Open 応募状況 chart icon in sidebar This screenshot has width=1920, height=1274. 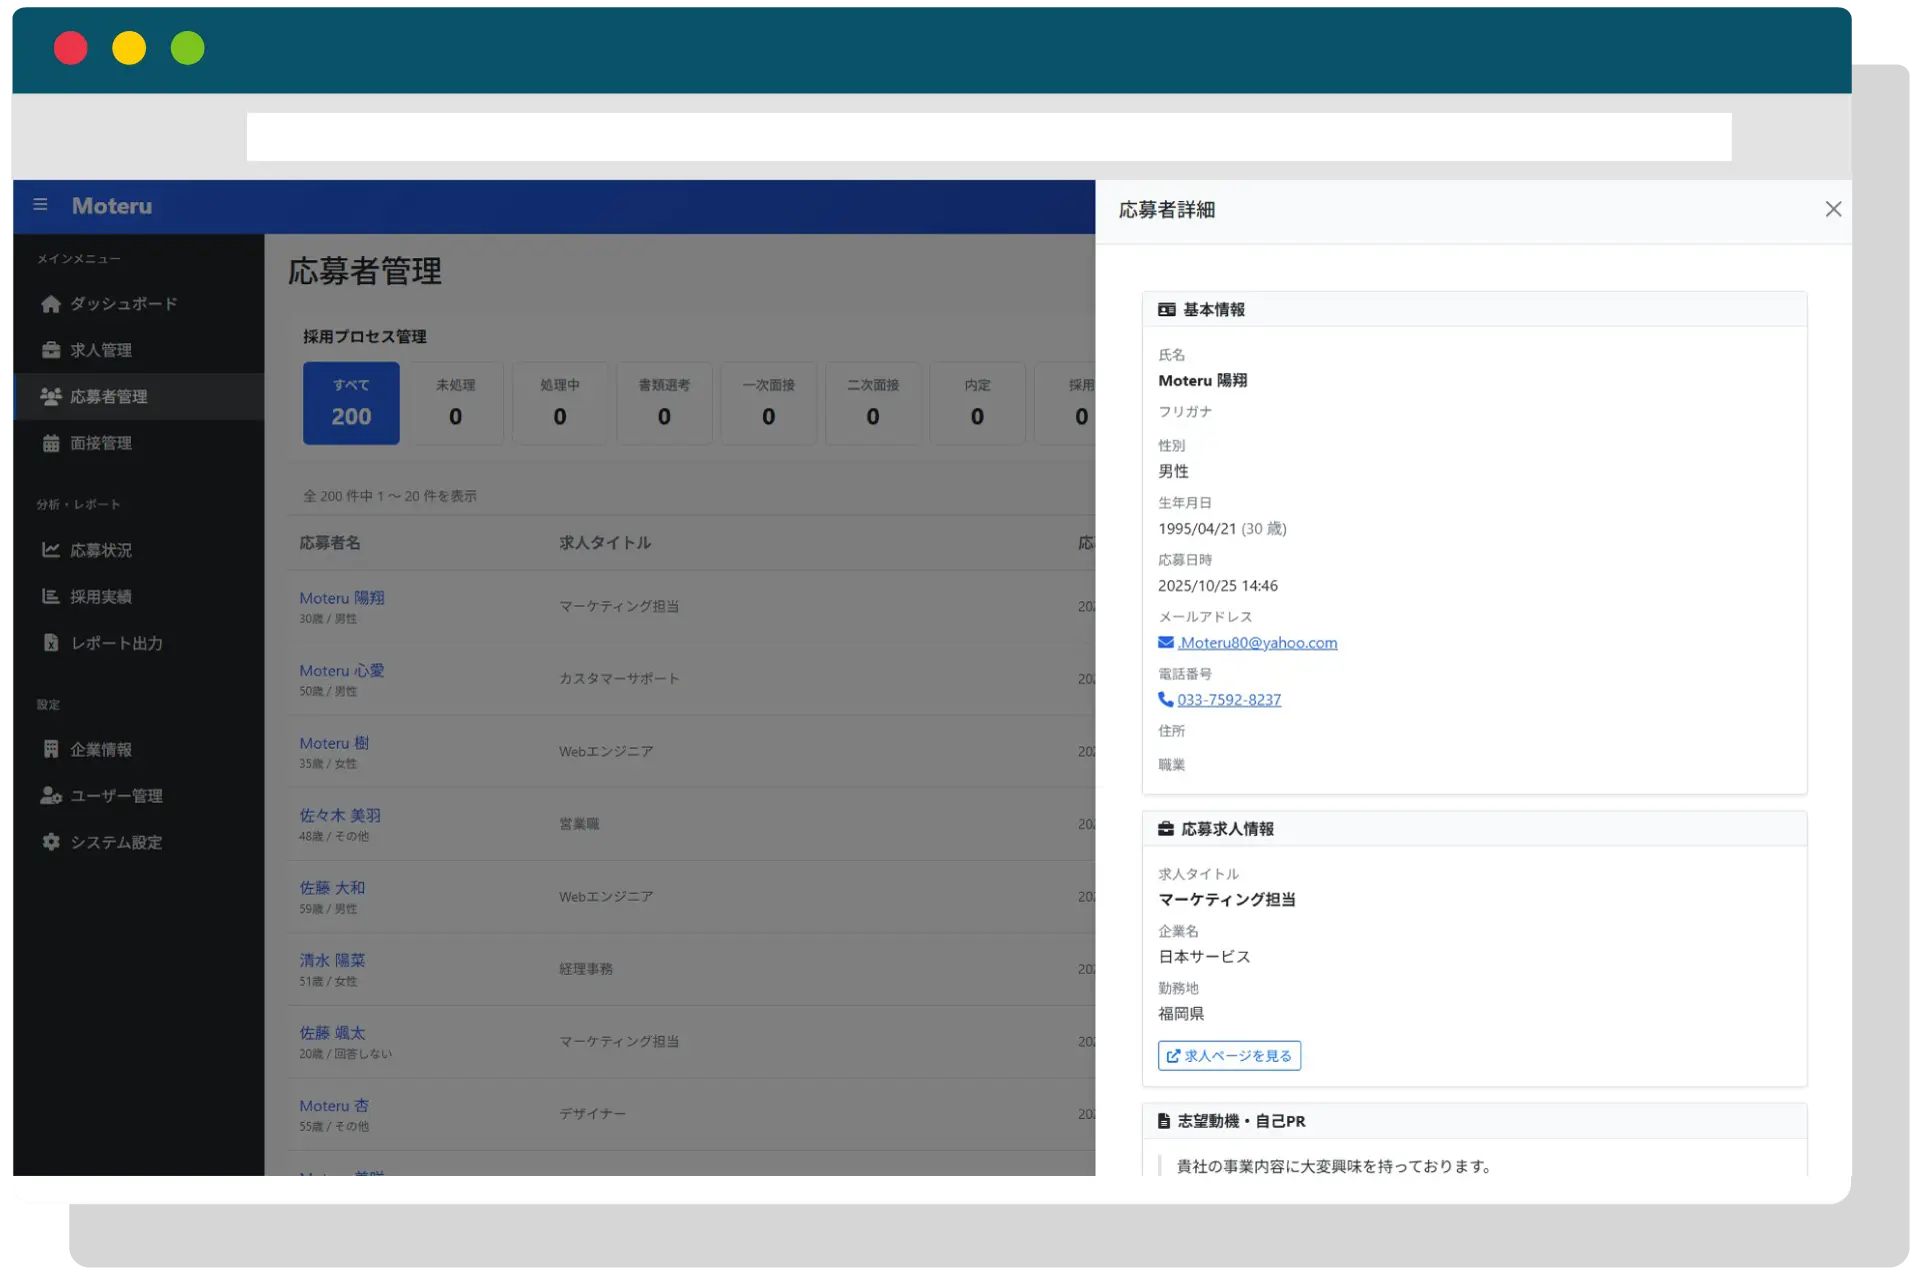[x=51, y=550]
